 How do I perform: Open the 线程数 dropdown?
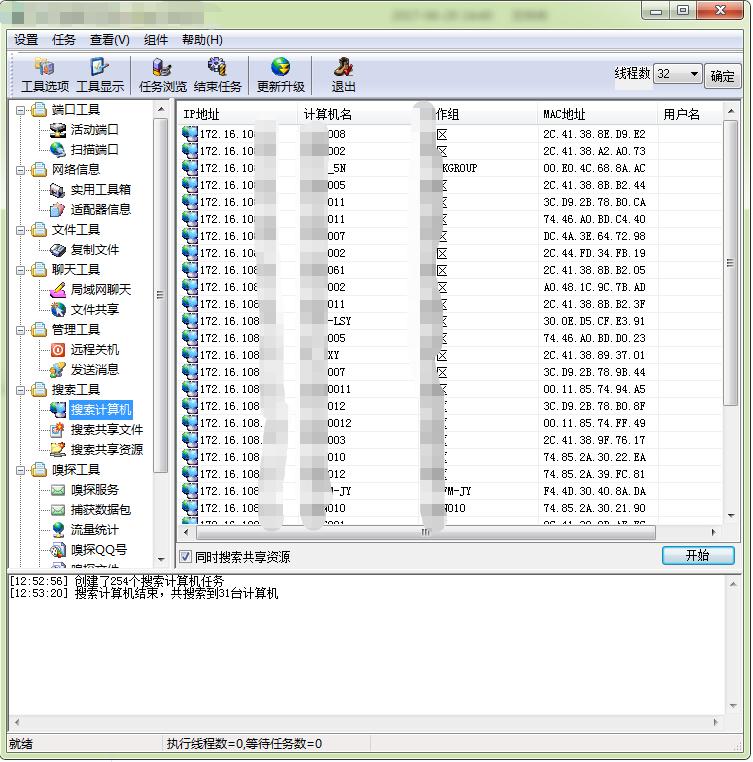[x=694, y=74]
